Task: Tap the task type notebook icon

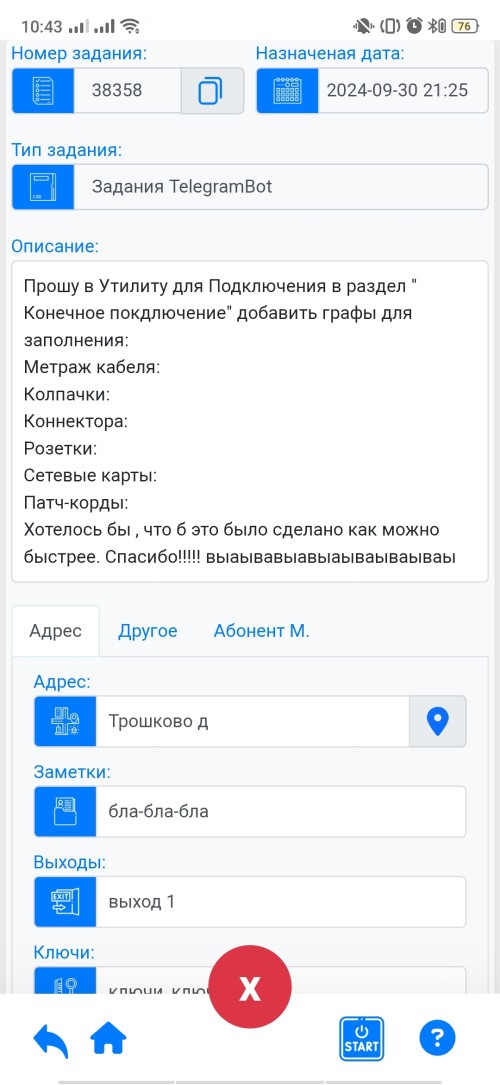Action: coord(43,187)
